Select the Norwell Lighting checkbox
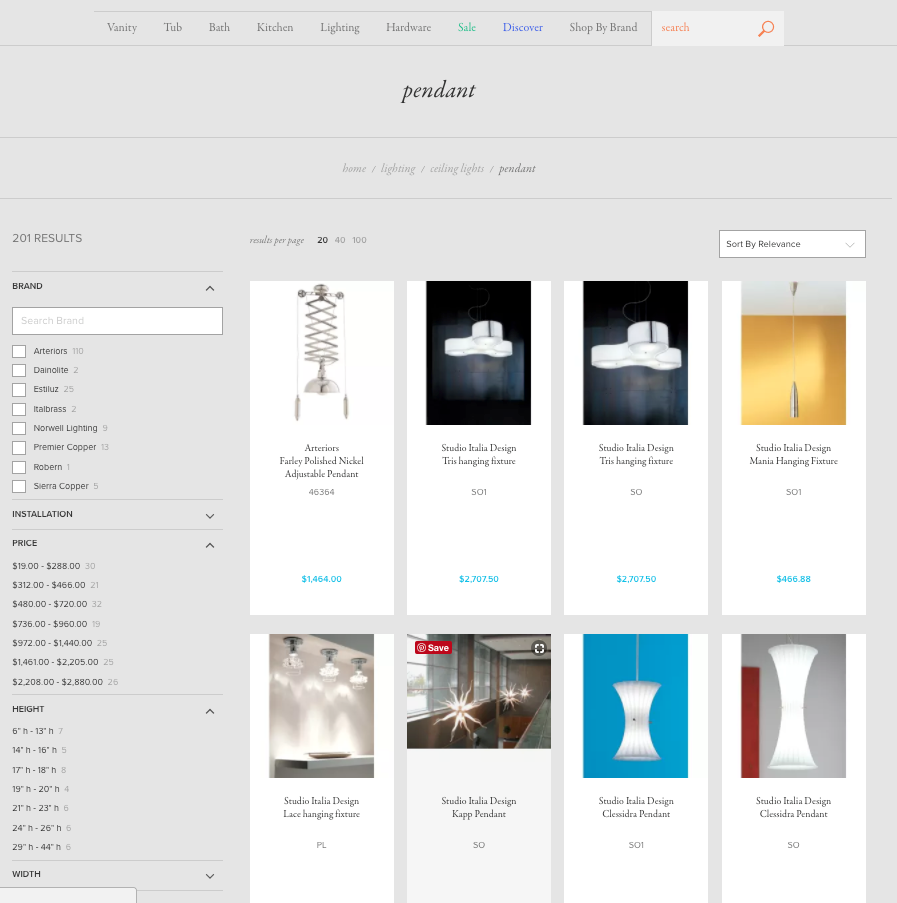Image resolution: width=897 pixels, height=903 pixels. pos(19,428)
